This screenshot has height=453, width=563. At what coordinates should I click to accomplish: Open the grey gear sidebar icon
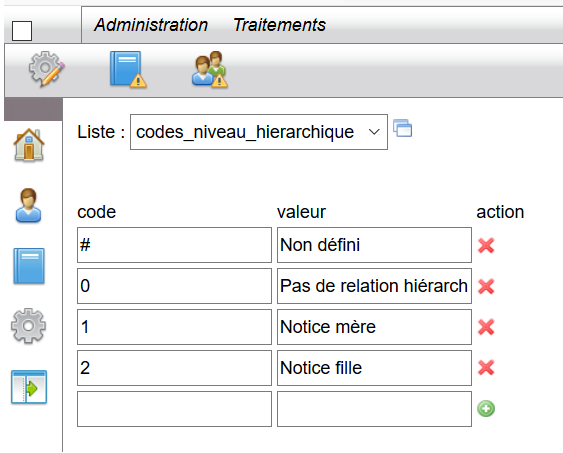pyautogui.click(x=28, y=326)
